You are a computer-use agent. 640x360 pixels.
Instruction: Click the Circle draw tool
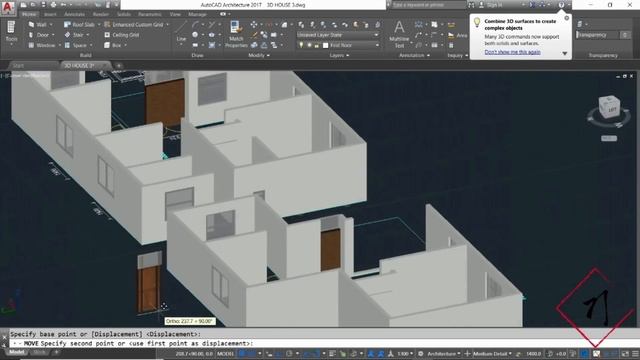pyautogui.click(x=196, y=35)
